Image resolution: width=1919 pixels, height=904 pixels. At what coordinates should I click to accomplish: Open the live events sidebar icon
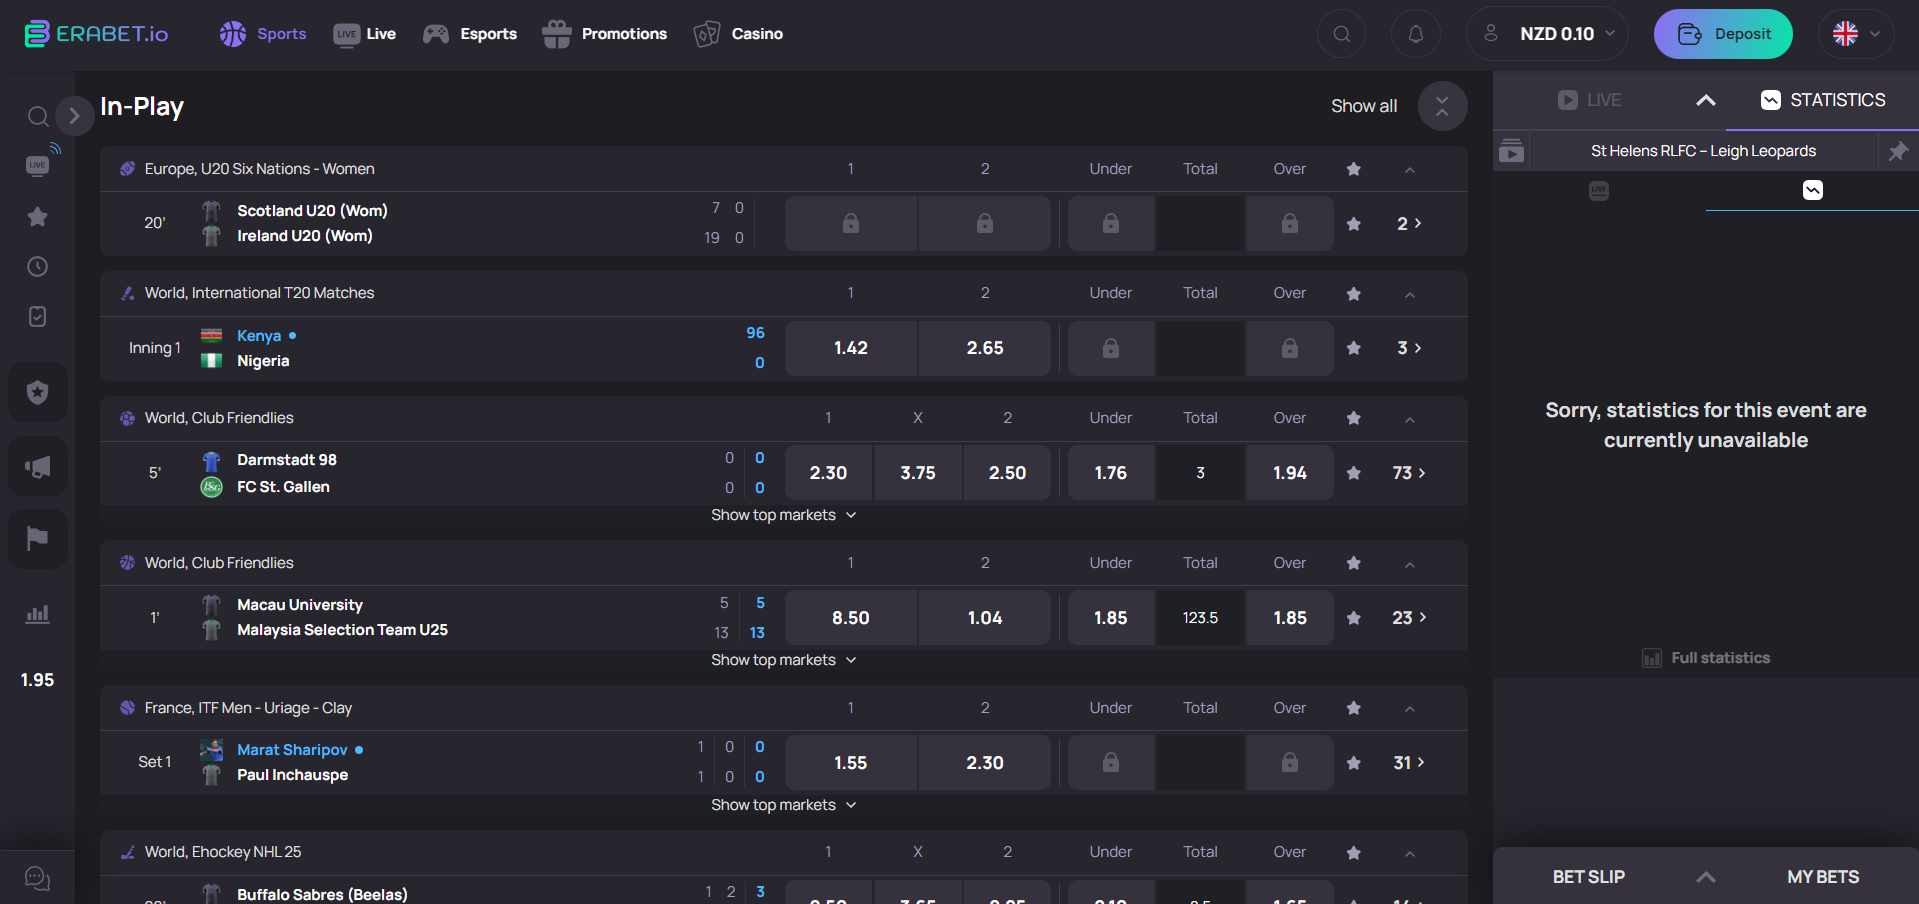coord(38,165)
